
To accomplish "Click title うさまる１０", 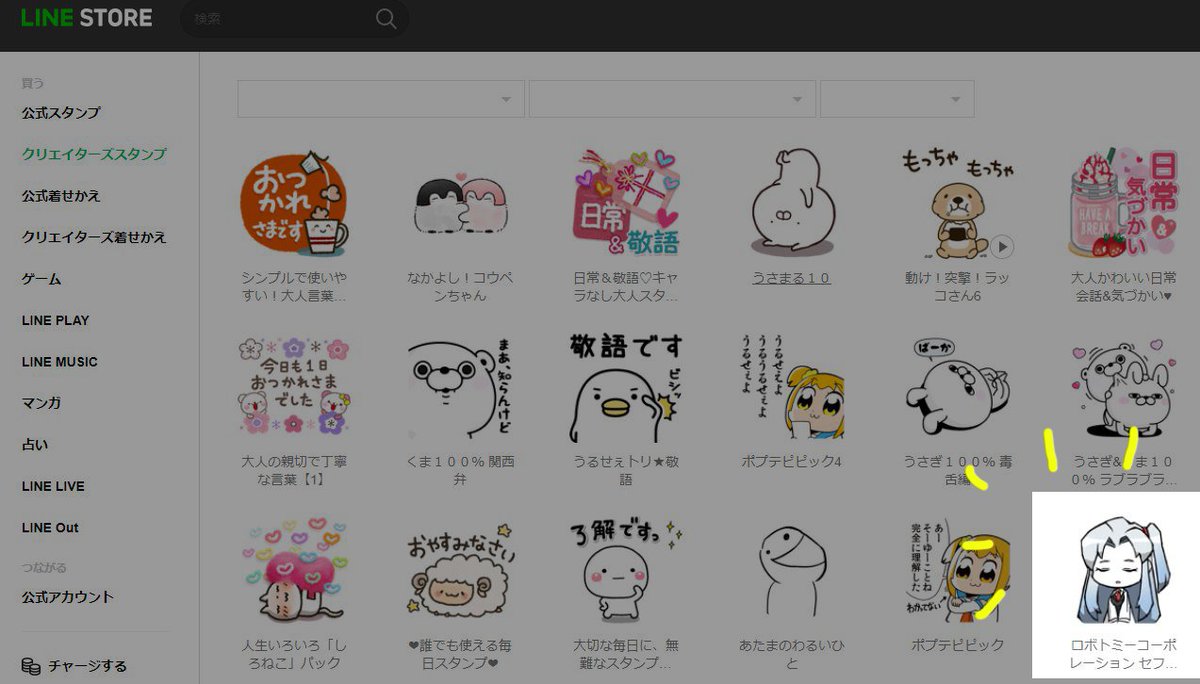I will [791, 279].
